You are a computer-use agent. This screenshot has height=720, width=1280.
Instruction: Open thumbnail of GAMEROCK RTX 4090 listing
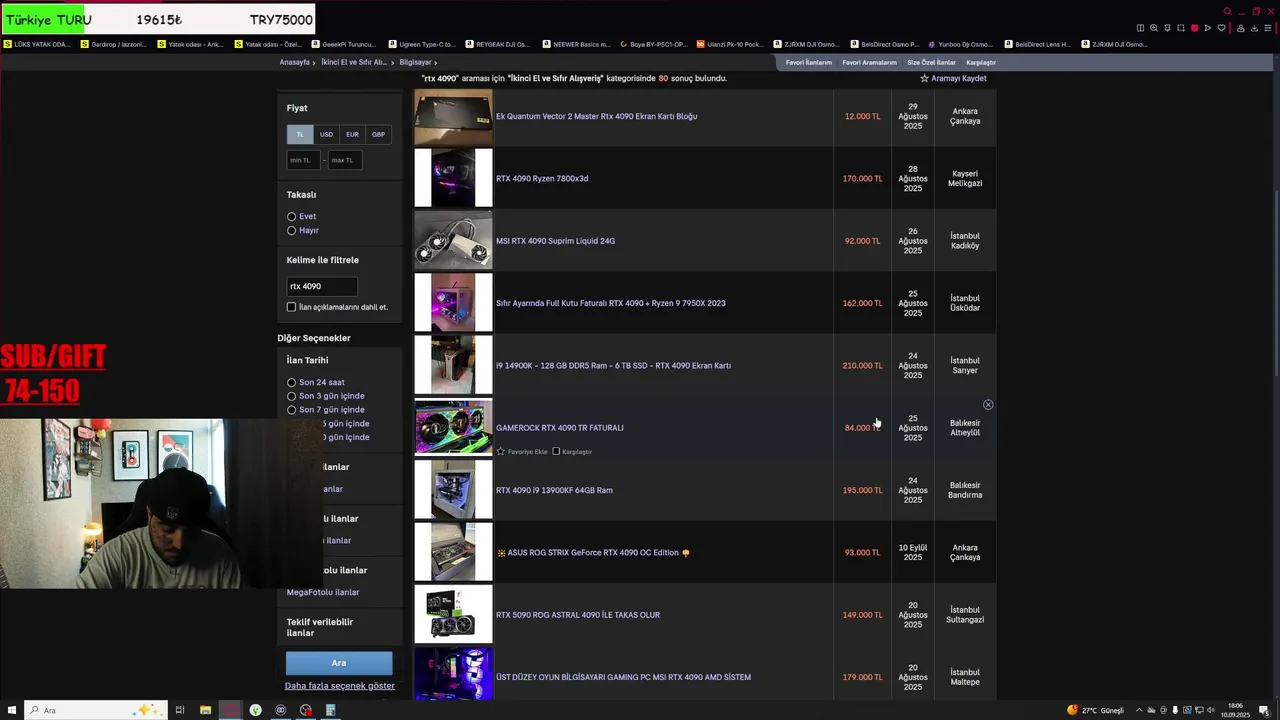tap(453, 428)
